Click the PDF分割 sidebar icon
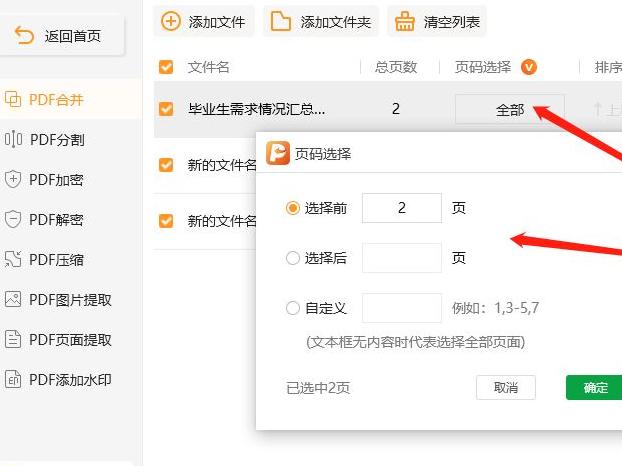Image resolution: width=622 pixels, height=466 pixels. click(x=13, y=139)
